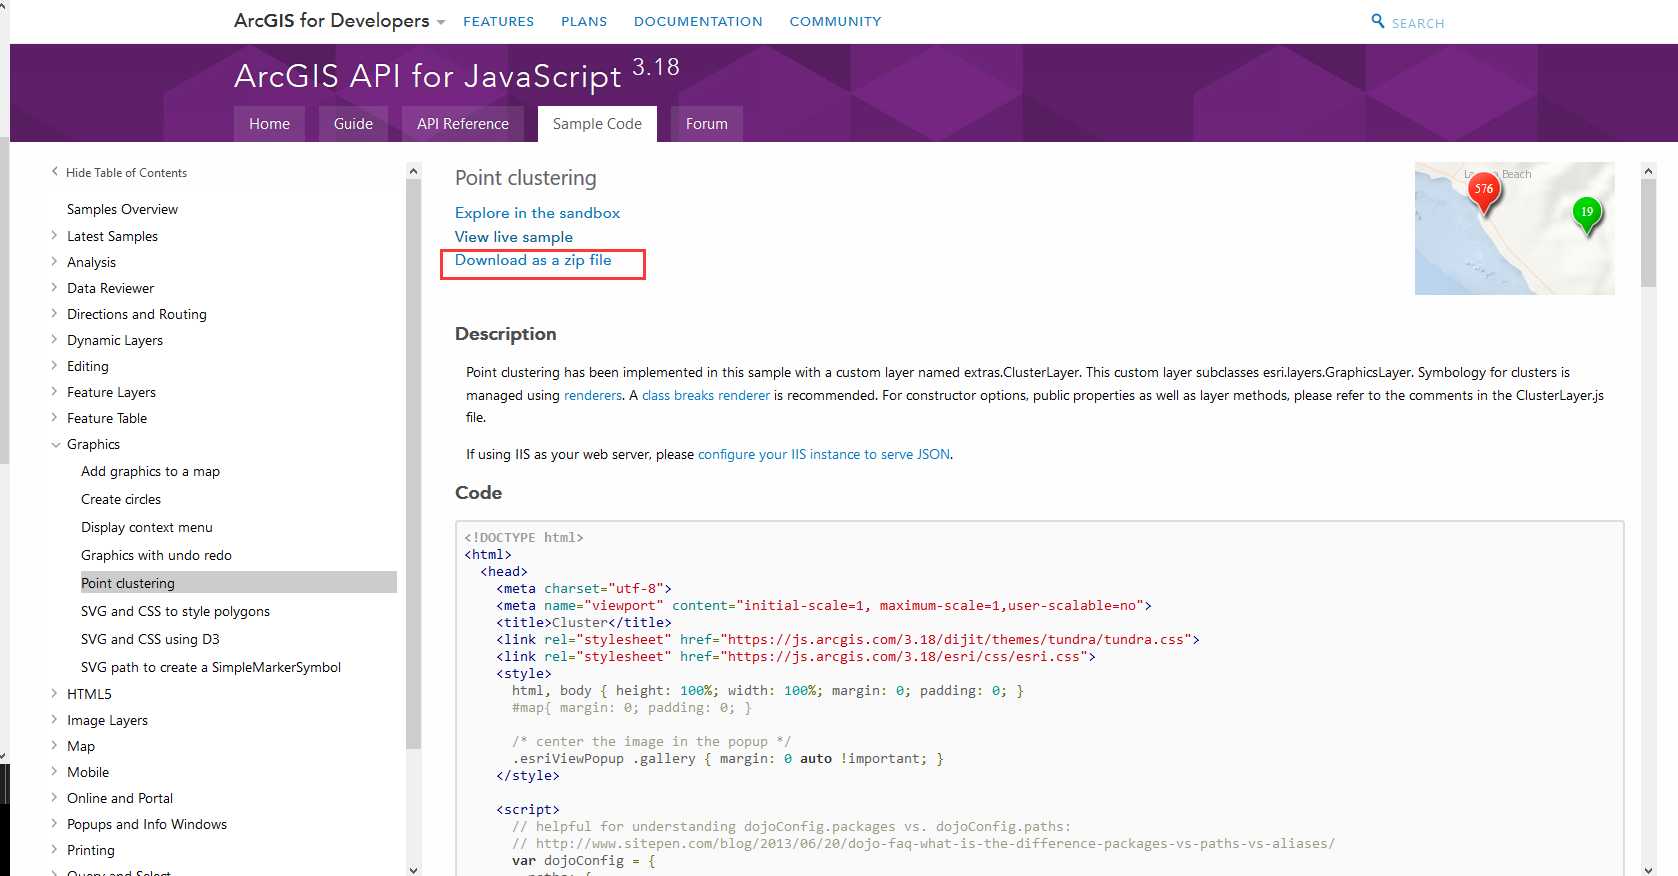Expand the Feature Table section
This screenshot has width=1678, height=876.
(55, 418)
